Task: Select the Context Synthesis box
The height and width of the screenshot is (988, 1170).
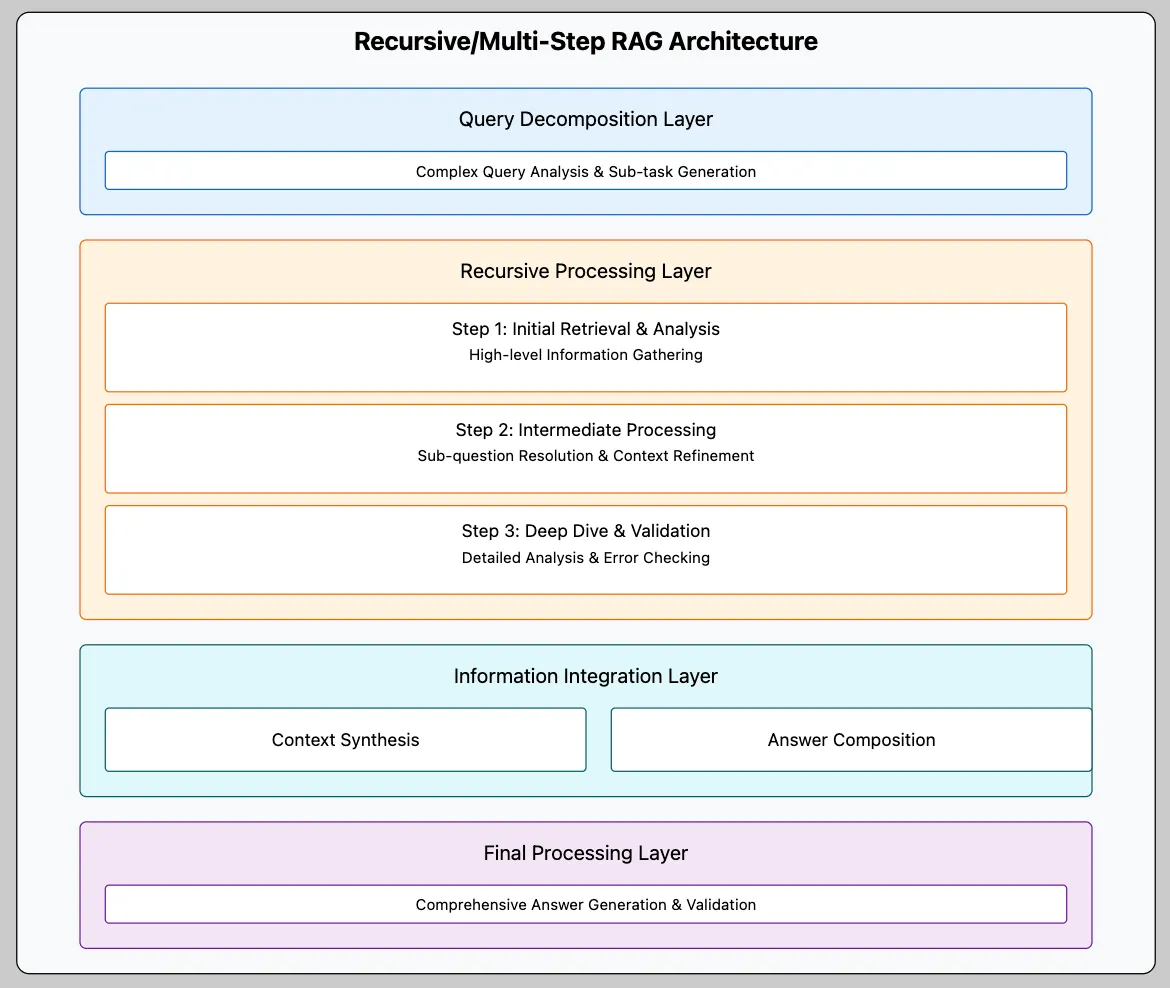Action: click(x=345, y=740)
